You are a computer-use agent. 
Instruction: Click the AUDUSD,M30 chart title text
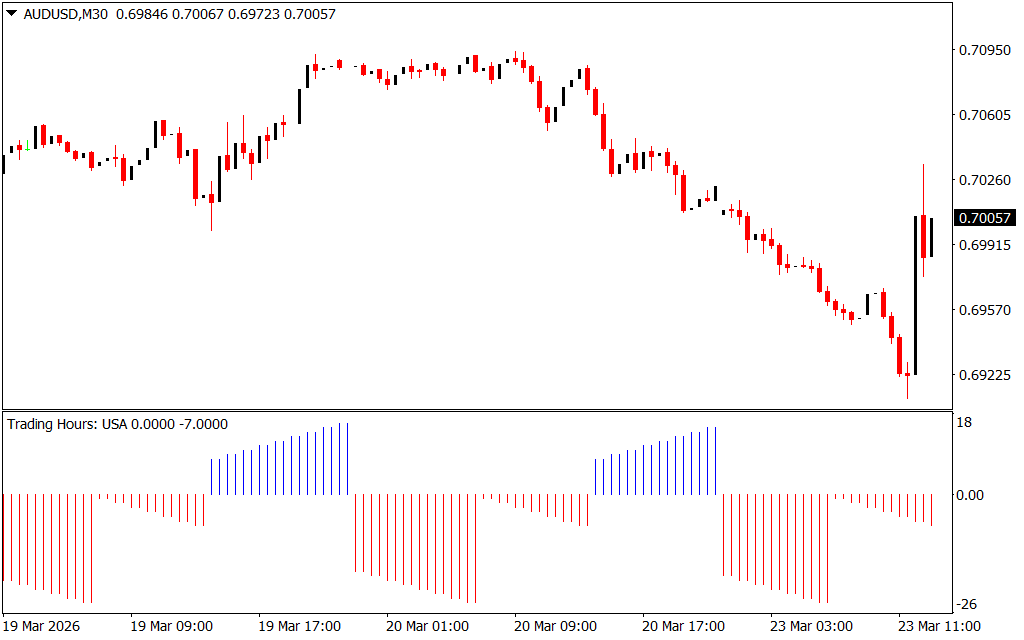(66, 13)
